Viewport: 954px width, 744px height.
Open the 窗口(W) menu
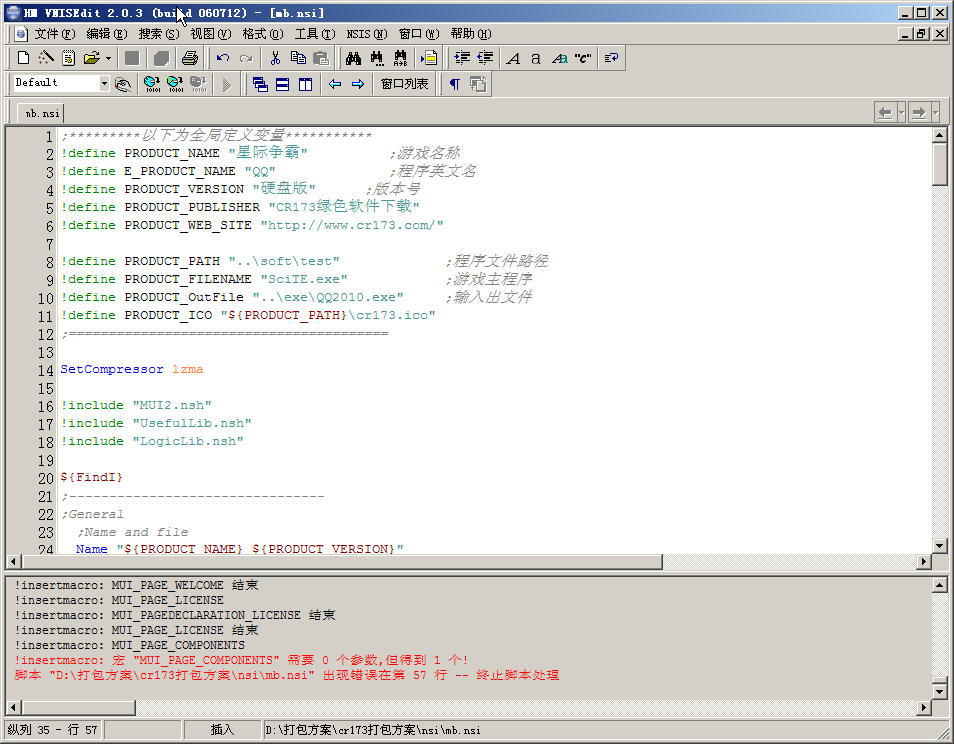click(419, 34)
